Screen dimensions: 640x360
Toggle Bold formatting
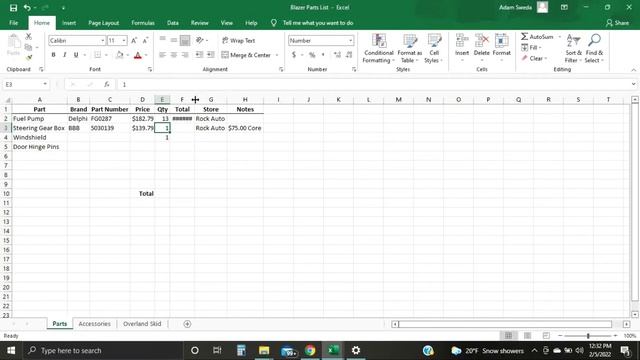coord(53,55)
